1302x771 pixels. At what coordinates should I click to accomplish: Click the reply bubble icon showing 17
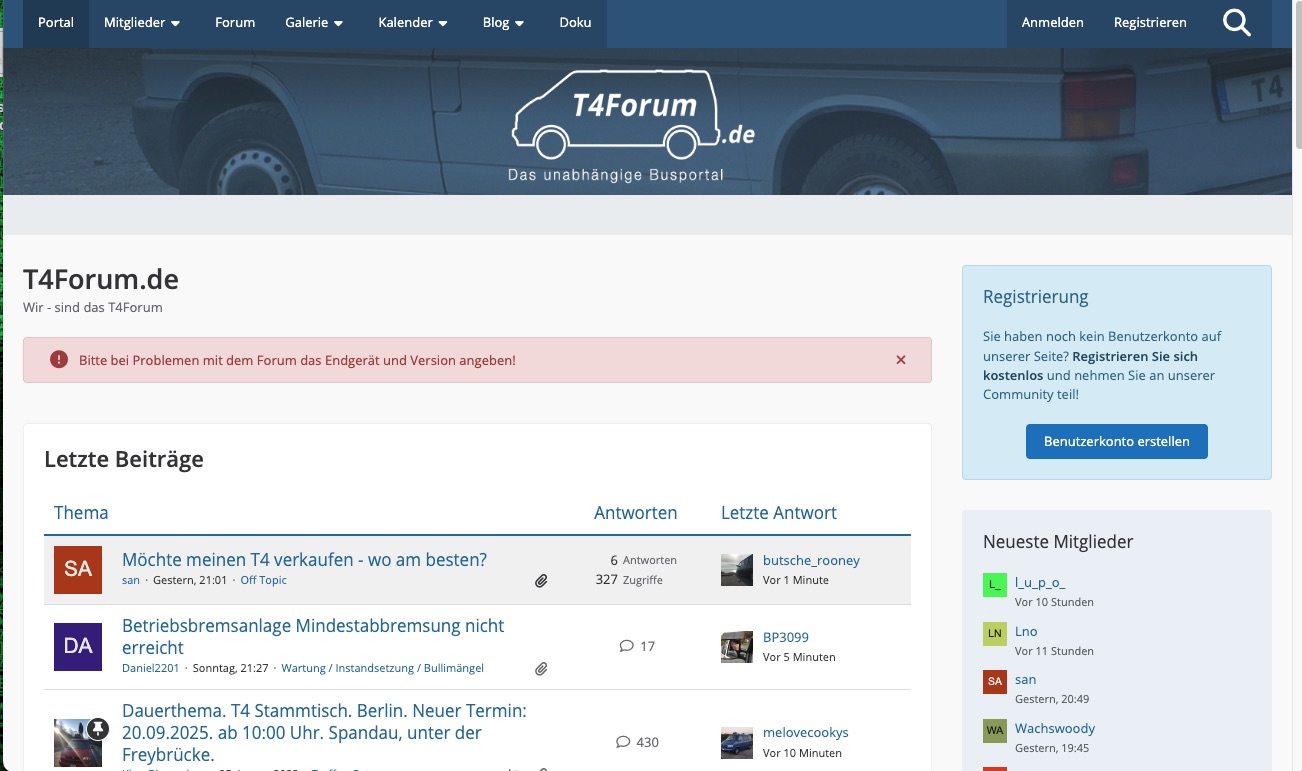point(627,646)
